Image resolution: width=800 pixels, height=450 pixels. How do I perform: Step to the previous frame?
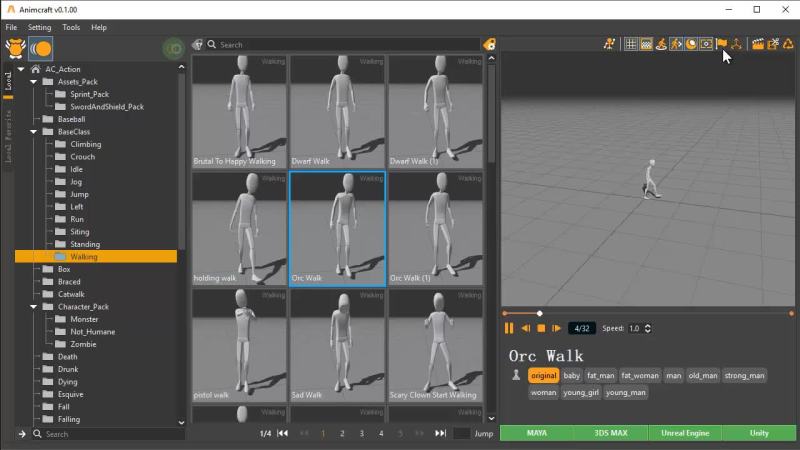point(526,329)
